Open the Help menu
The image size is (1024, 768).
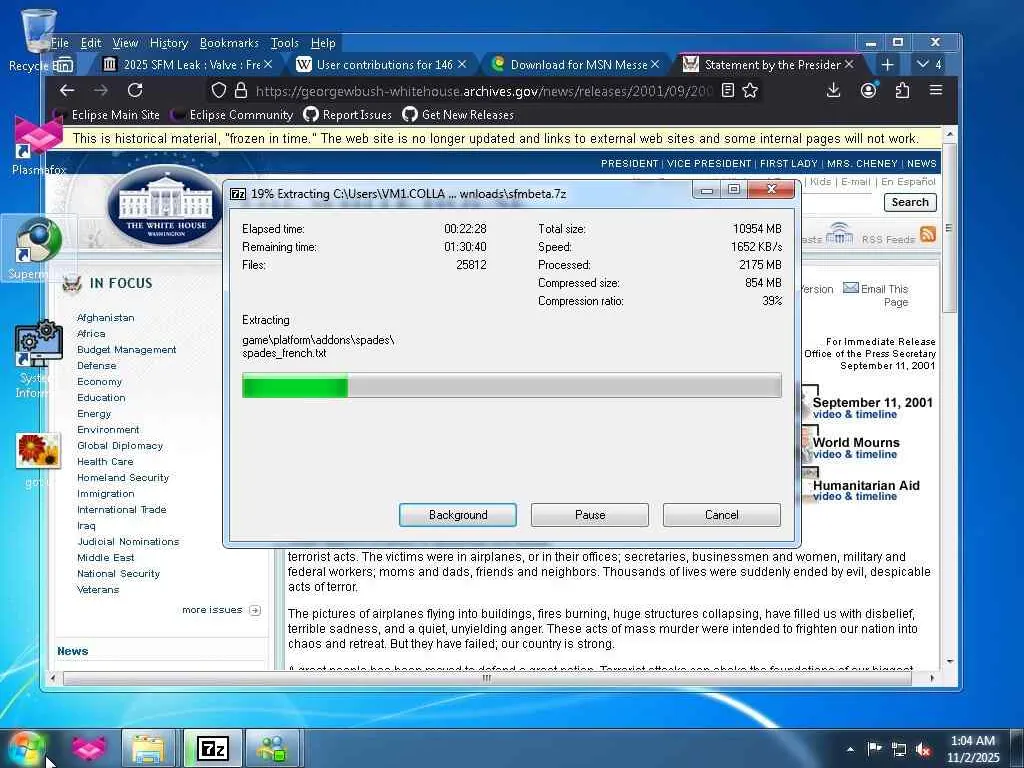[x=323, y=43]
